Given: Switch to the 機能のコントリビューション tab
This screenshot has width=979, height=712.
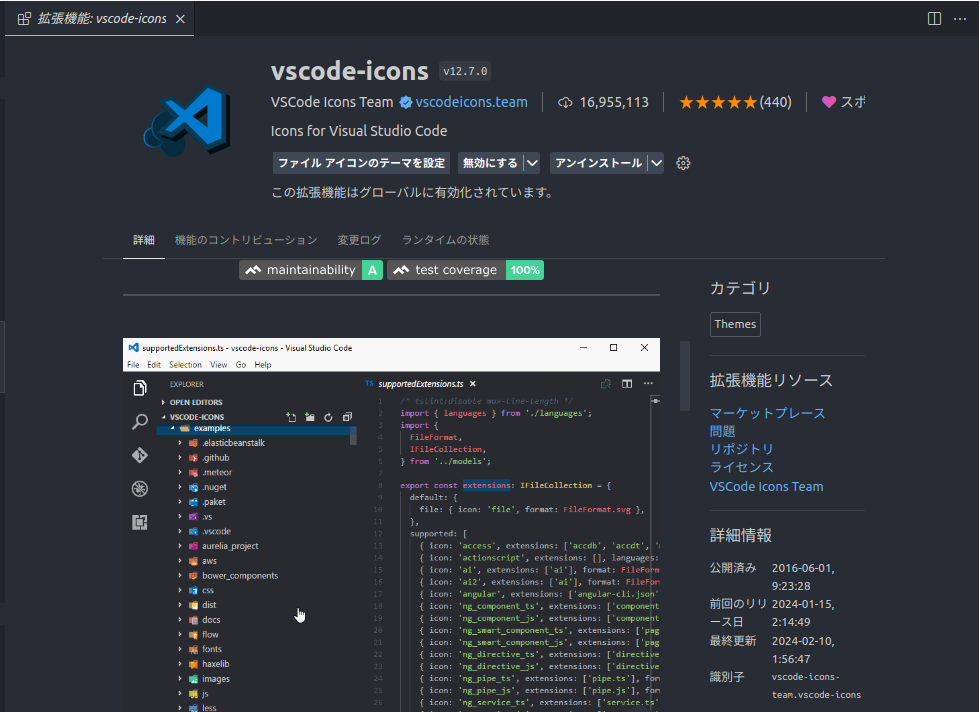Looking at the screenshot, I should point(246,240).
